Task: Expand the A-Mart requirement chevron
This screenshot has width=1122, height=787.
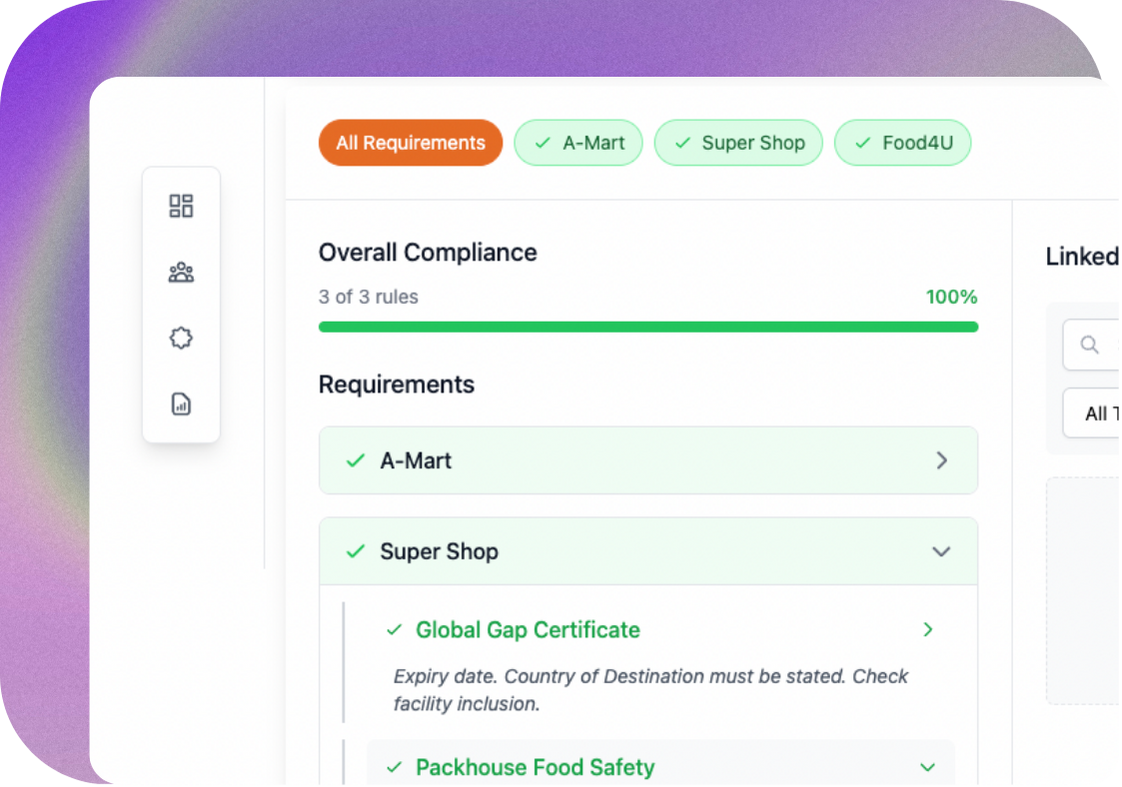Action: 942,461
